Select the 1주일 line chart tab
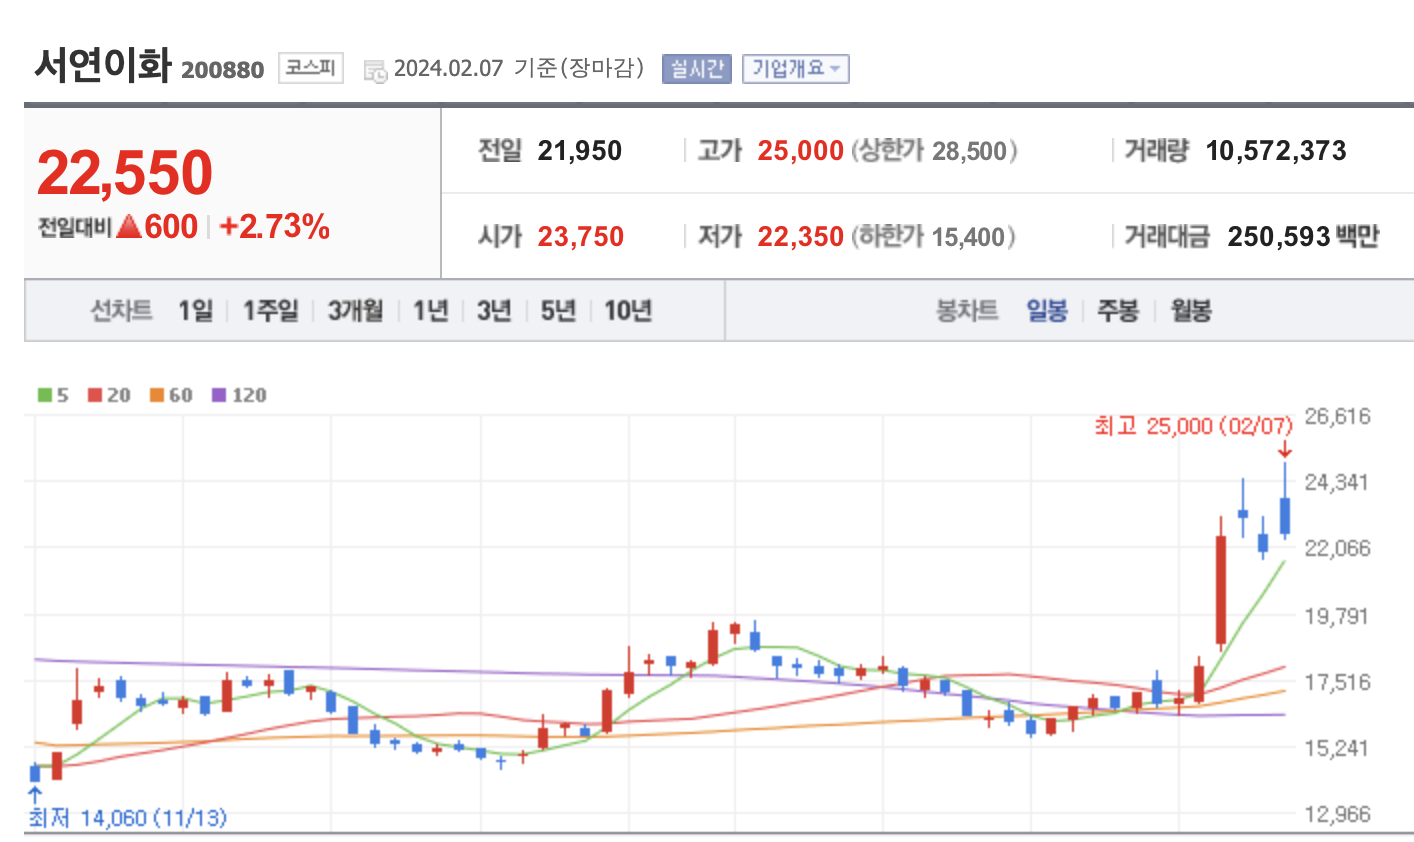The image size is (1414, 842). 271,311
